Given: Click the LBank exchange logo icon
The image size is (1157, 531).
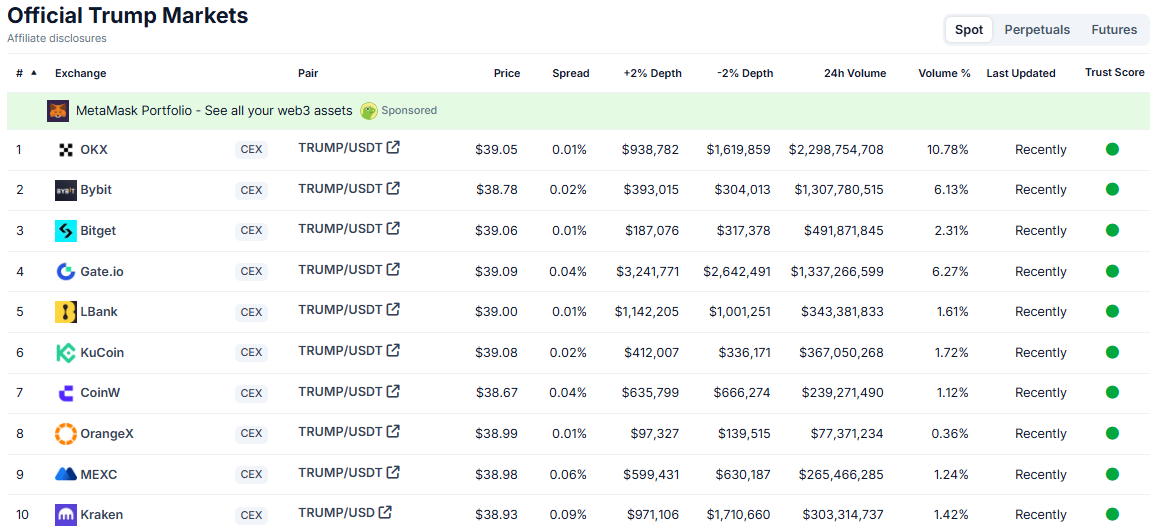Looking at the screenshot, I should click(66, 312).
